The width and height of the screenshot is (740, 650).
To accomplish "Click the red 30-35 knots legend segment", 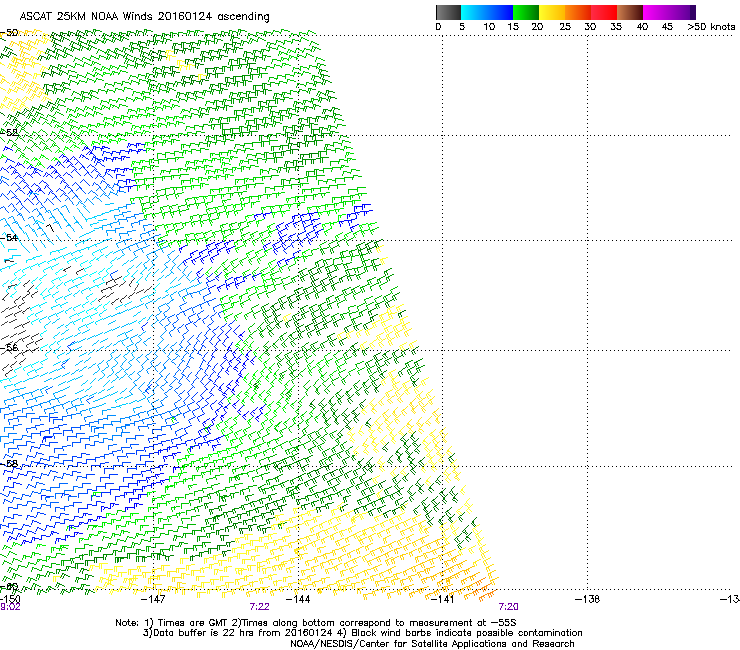I will click(604, 12).
